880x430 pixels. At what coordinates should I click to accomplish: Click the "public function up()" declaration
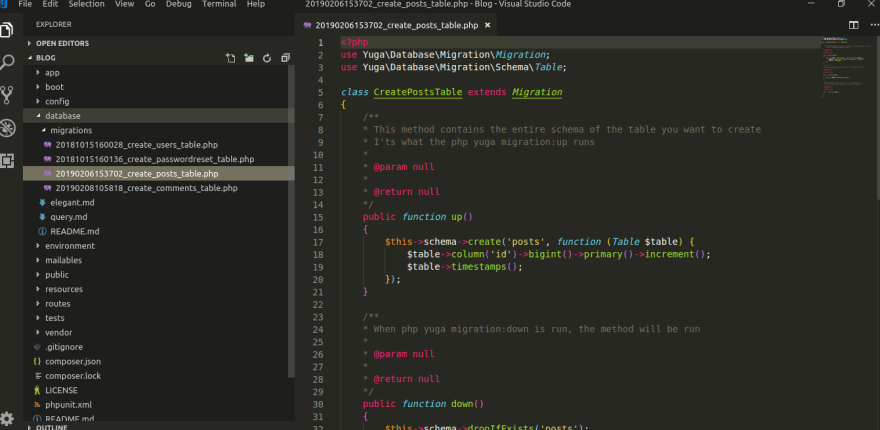click(x=418, y=217)
